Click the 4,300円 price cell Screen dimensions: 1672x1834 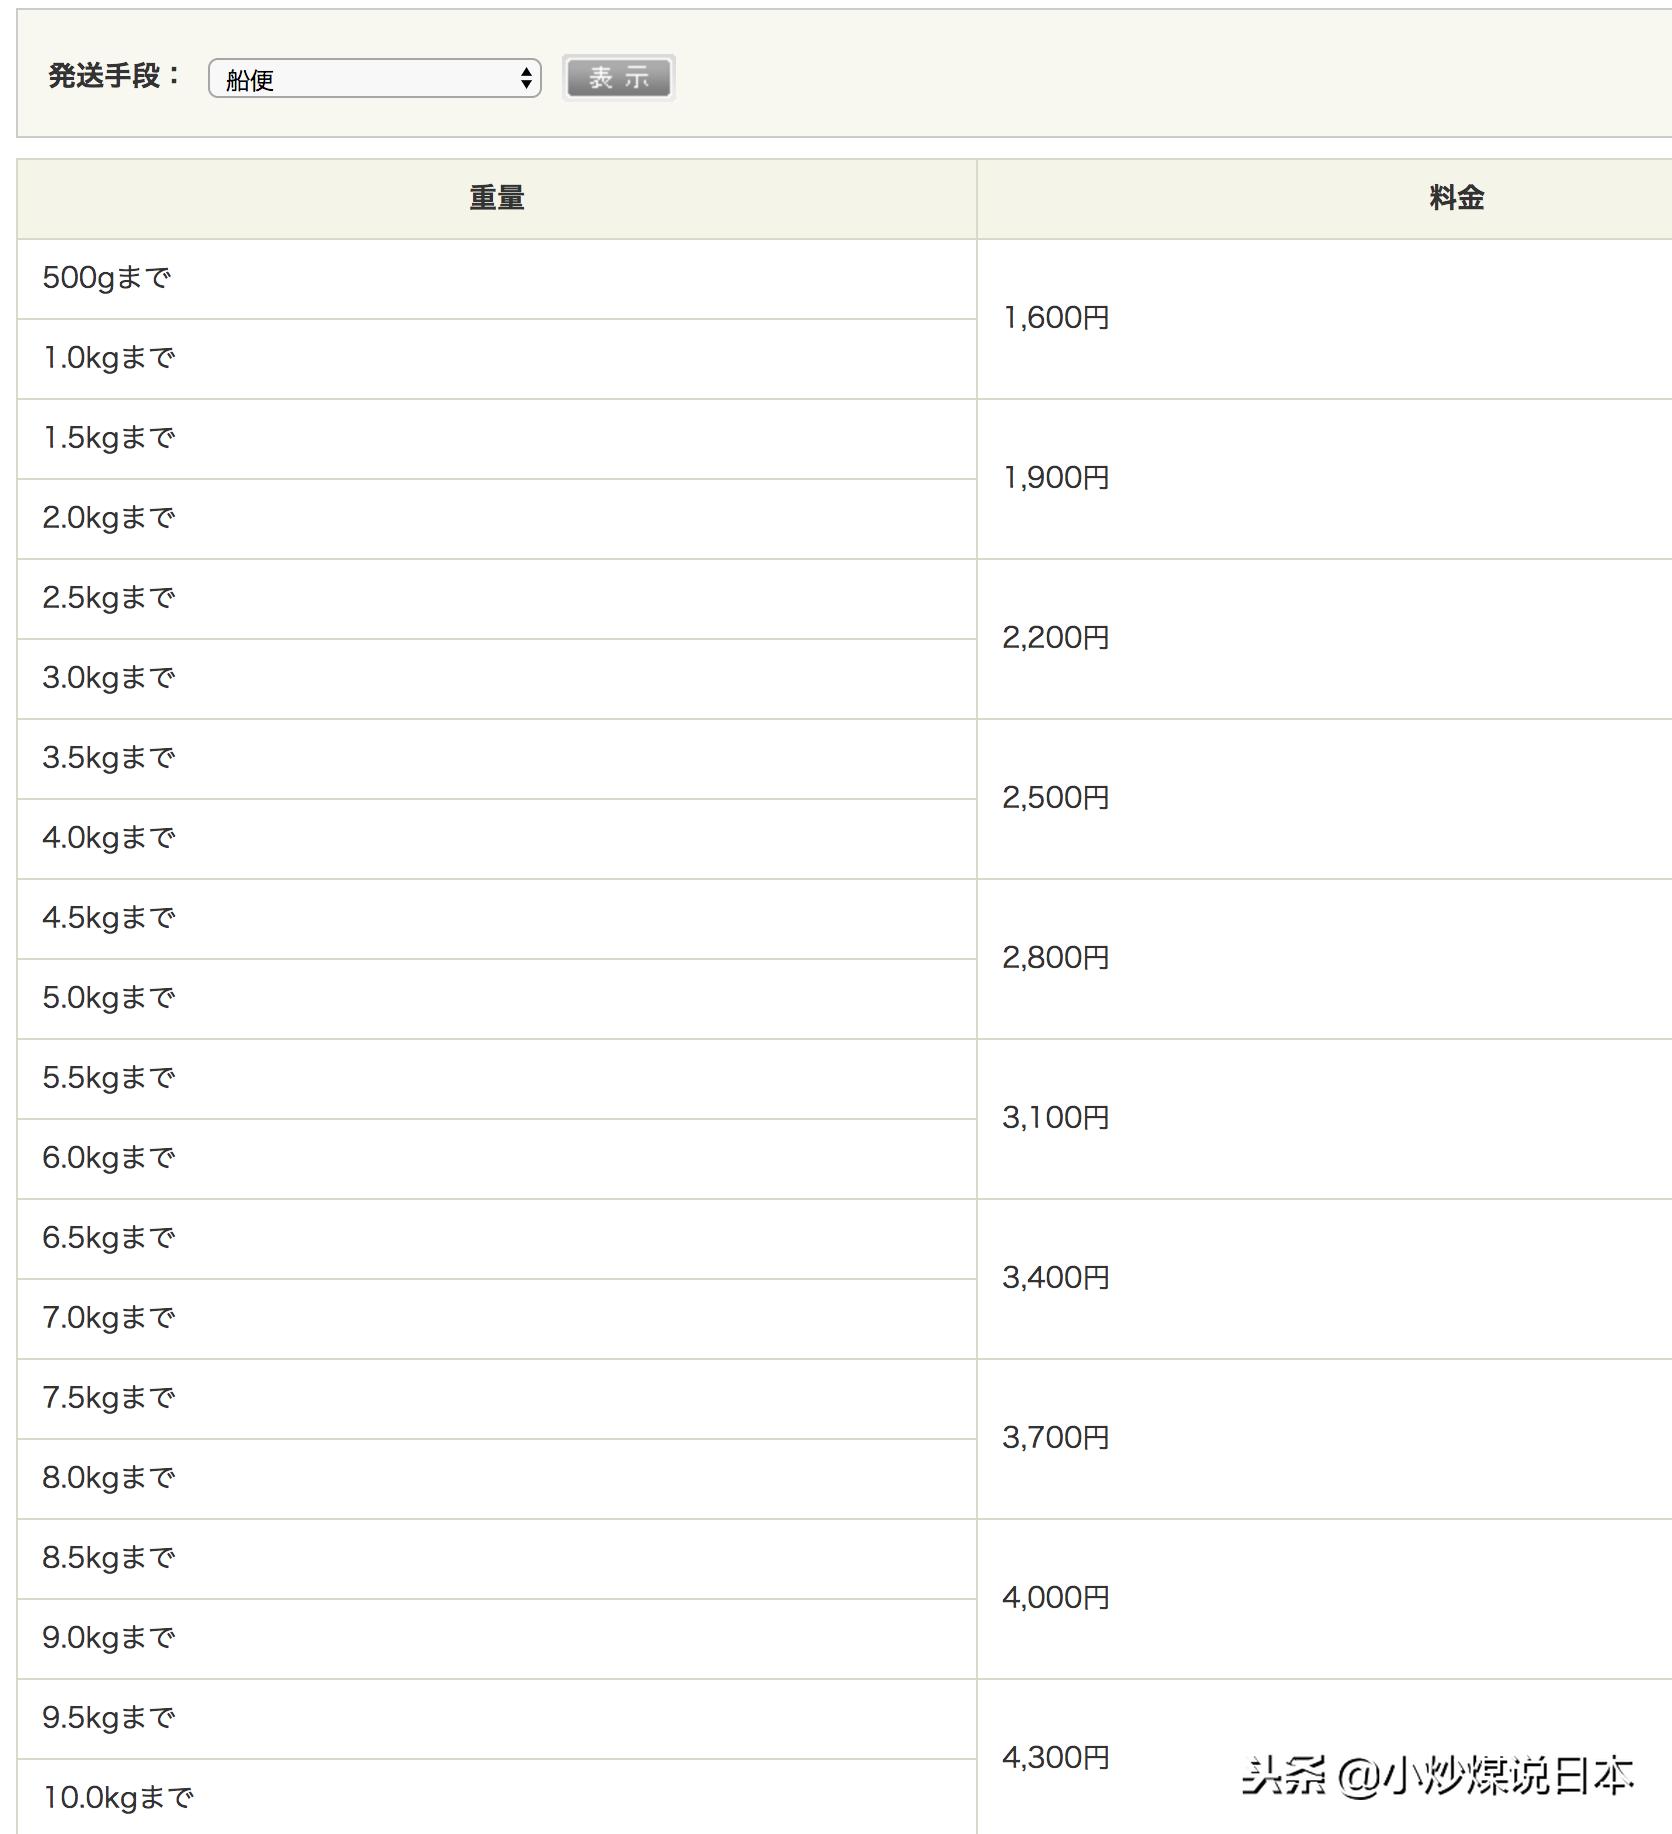(x=1056, y=1758)
